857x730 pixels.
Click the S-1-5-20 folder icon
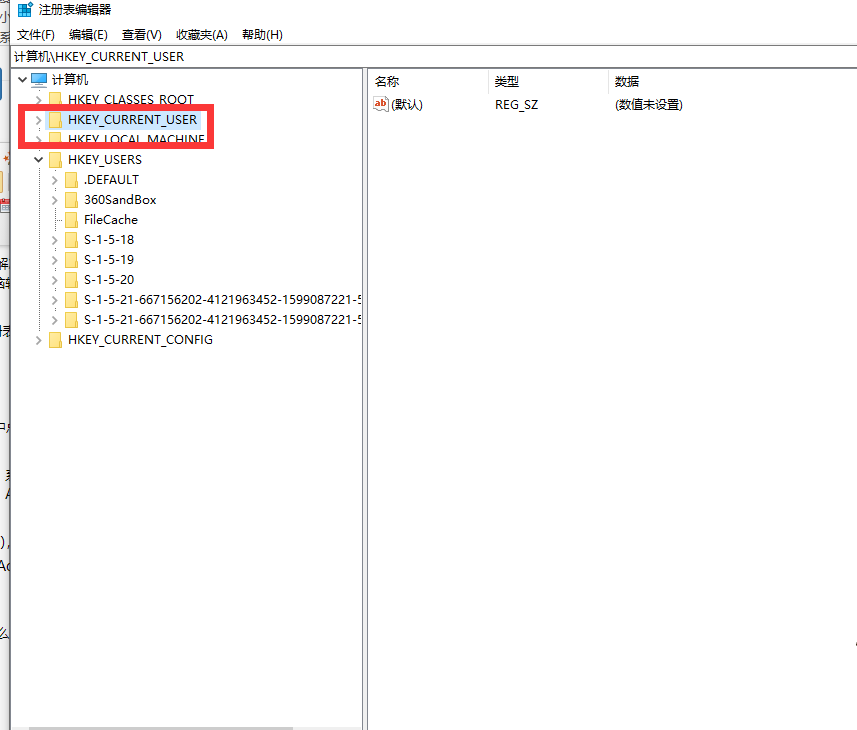71,279
